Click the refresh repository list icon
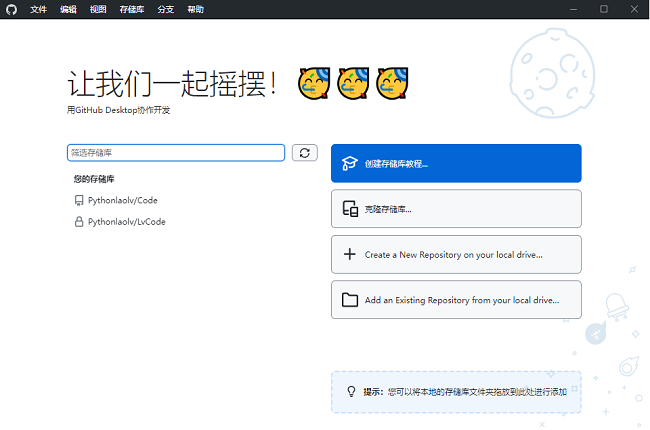 [305, 153]
